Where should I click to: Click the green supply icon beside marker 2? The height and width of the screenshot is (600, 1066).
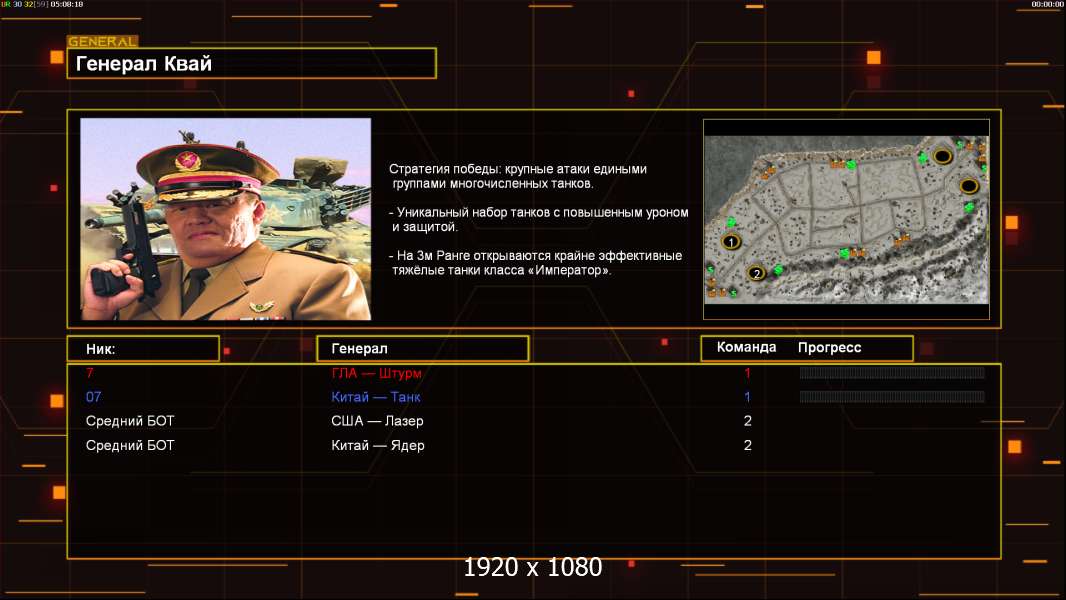pos(777,269)
